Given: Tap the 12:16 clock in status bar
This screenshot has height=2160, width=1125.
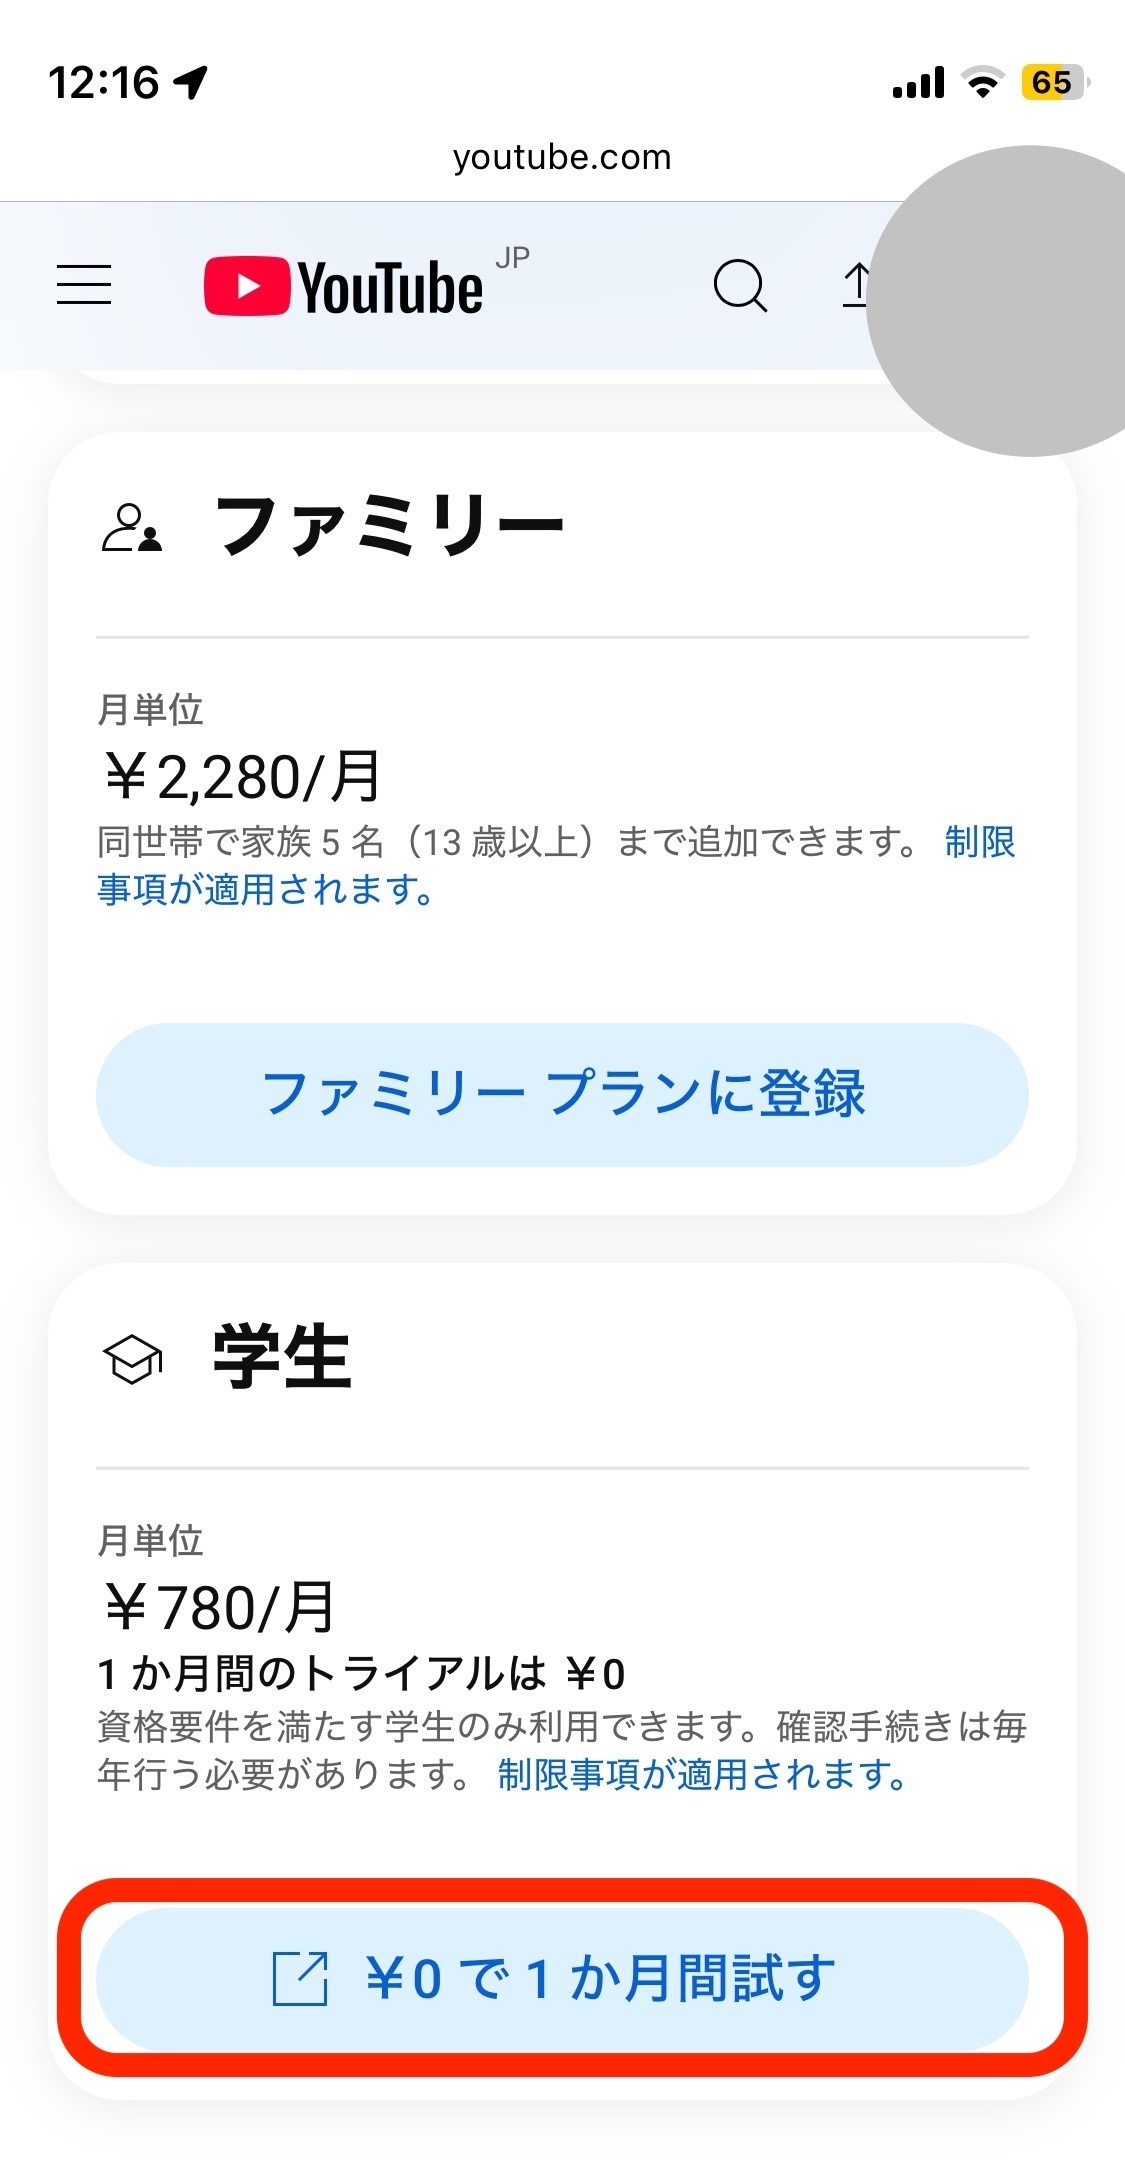Looking at the screenshot, I should (103, 82).
